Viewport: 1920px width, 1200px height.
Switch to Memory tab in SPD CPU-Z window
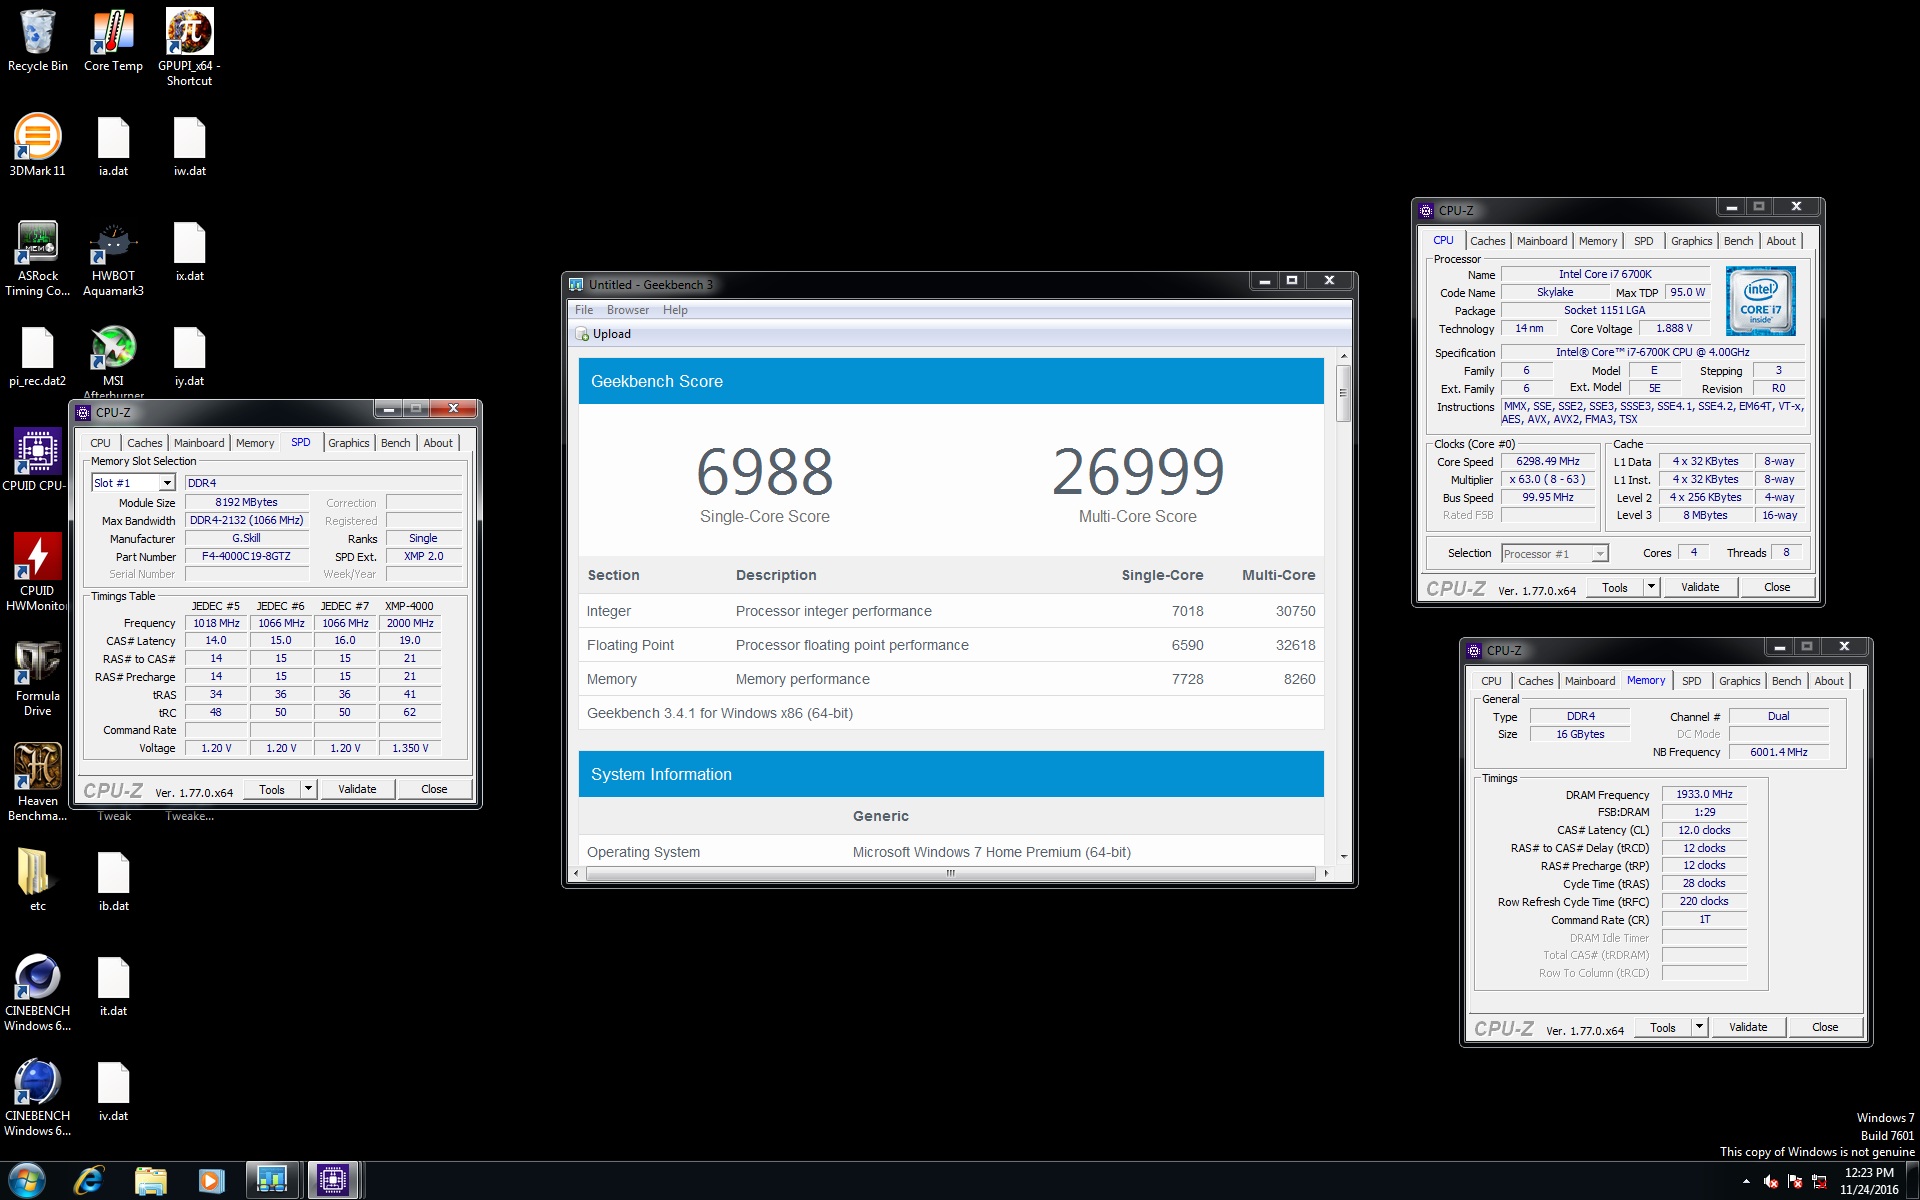255,443
